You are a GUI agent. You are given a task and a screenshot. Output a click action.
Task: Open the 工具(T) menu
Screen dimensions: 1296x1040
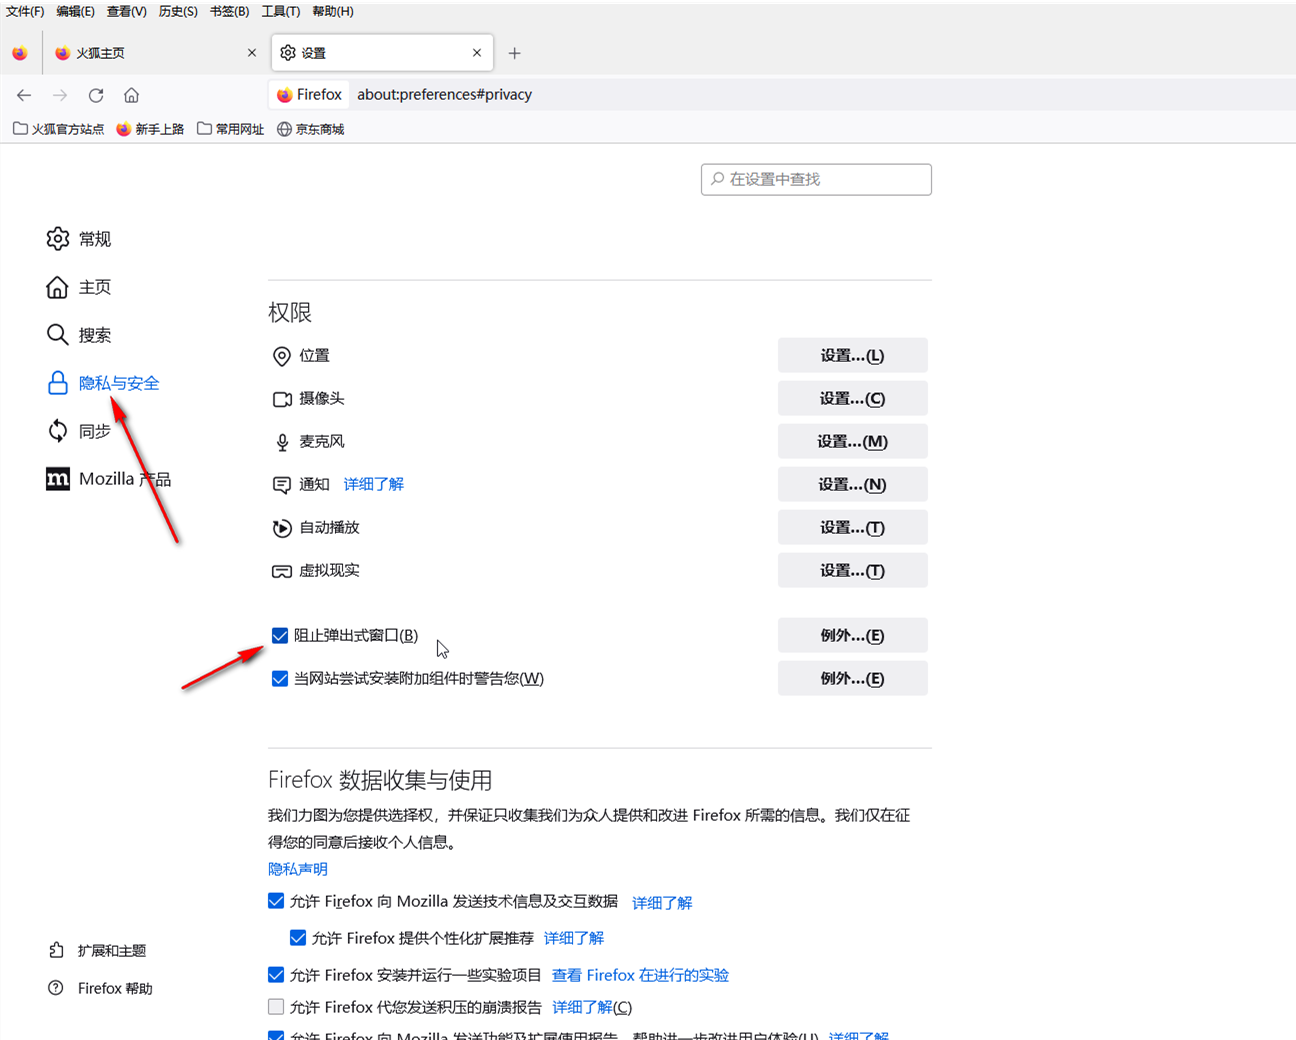coord(281,11)
